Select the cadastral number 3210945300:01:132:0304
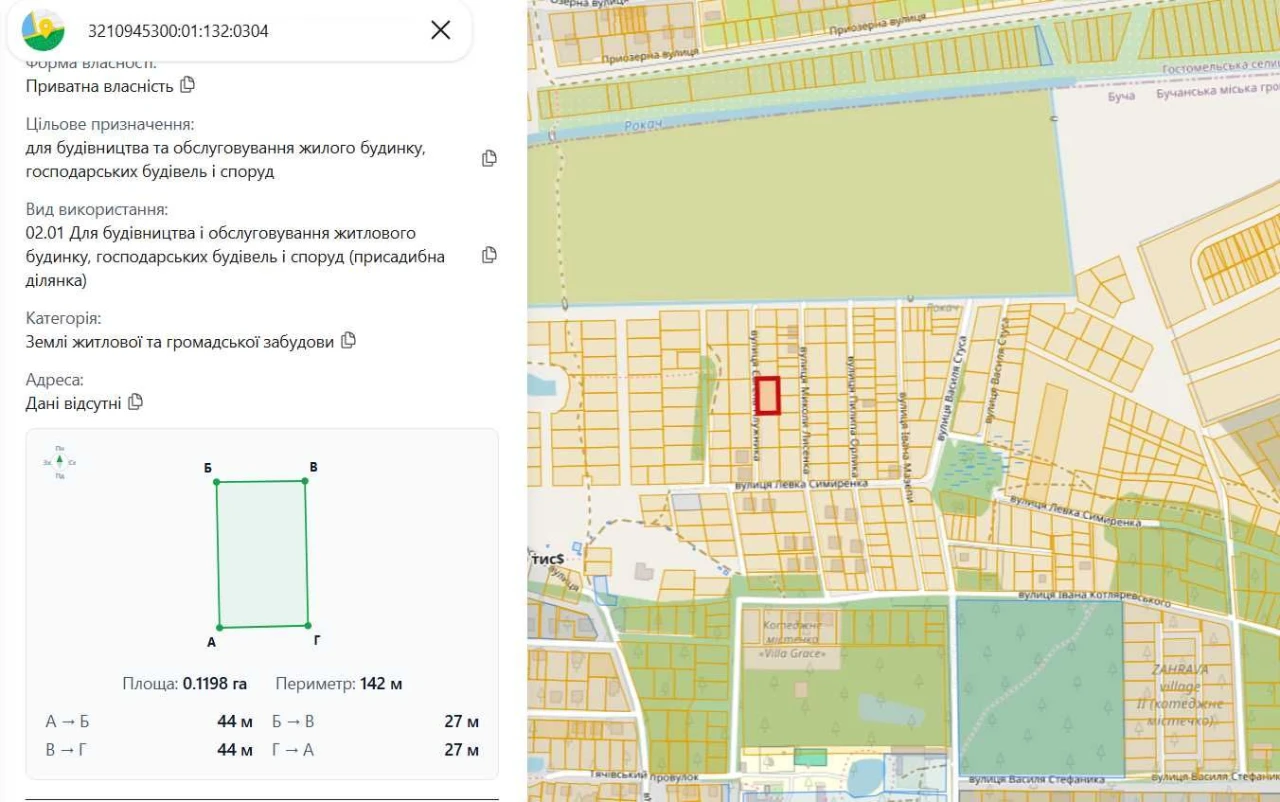1280x802 pixels. pyautogui.click(x=178, y=31)
